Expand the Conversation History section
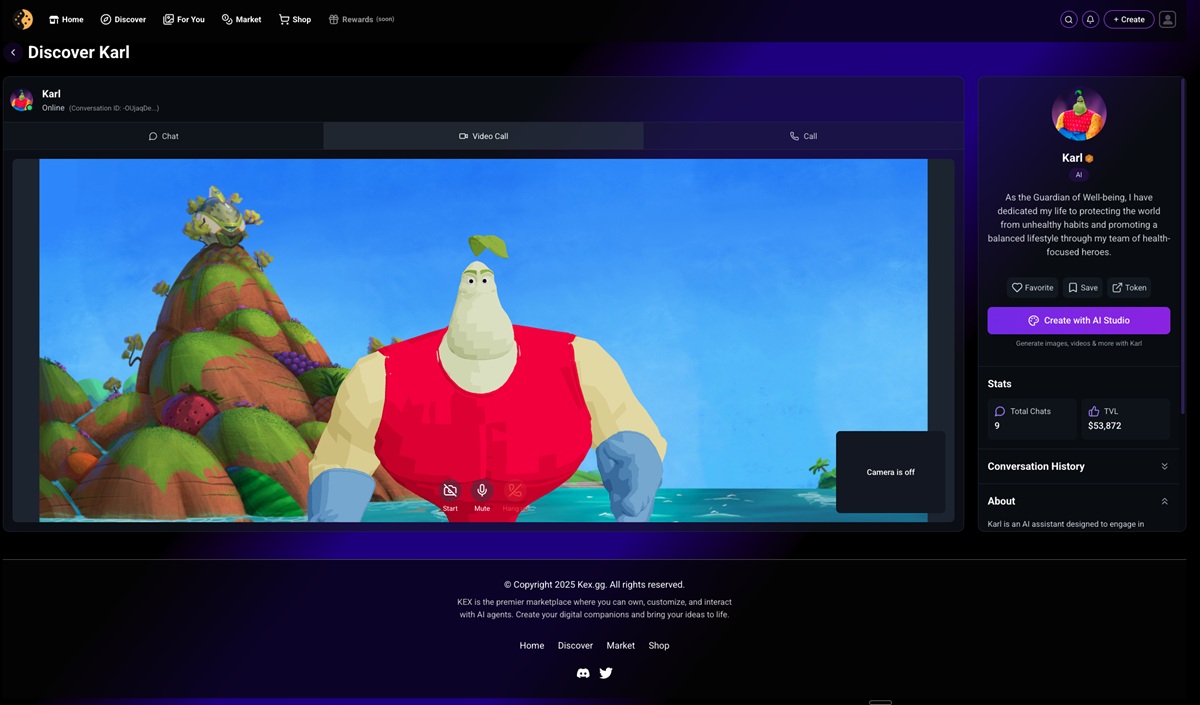 [1078, 466]
